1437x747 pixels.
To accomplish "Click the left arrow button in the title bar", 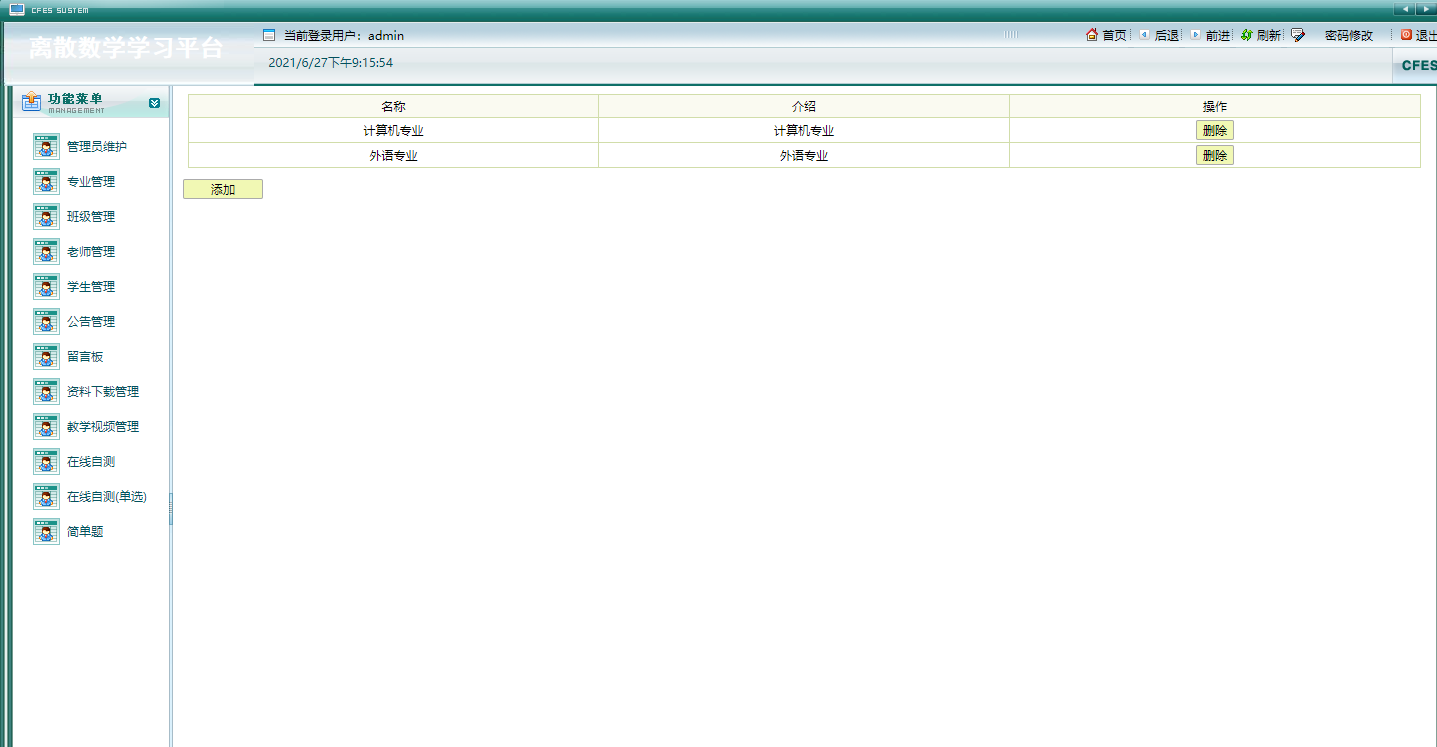I will (1405, 9).
